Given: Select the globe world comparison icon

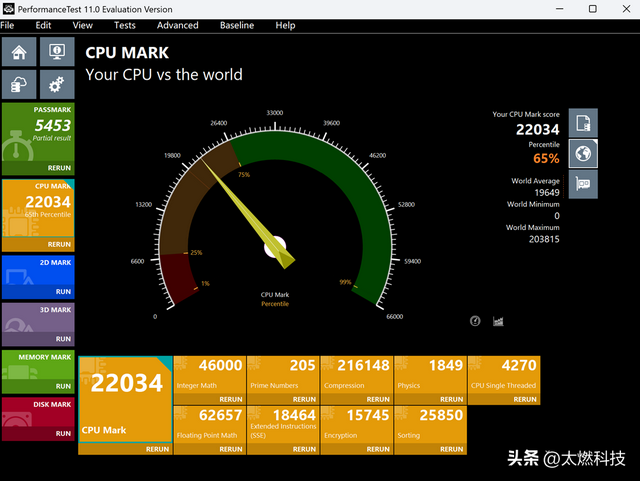Looking at the screenshot, I should pyautogui.click(x=584, y=153).
